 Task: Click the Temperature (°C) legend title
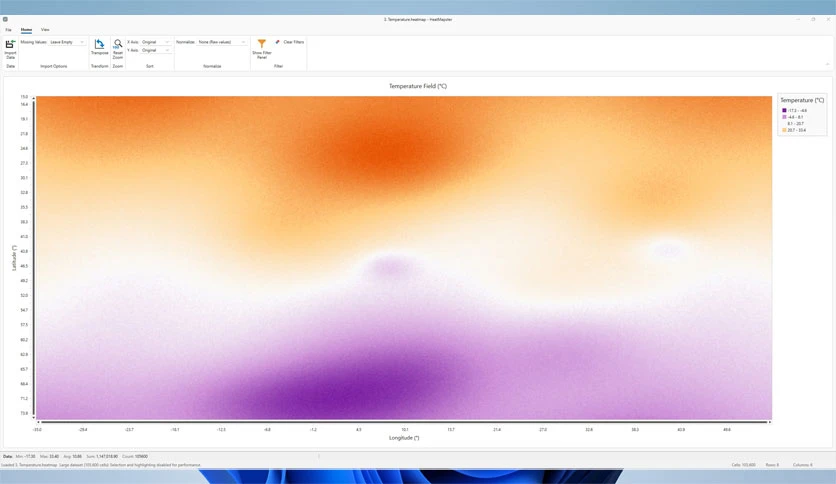[x=802, y=100]
